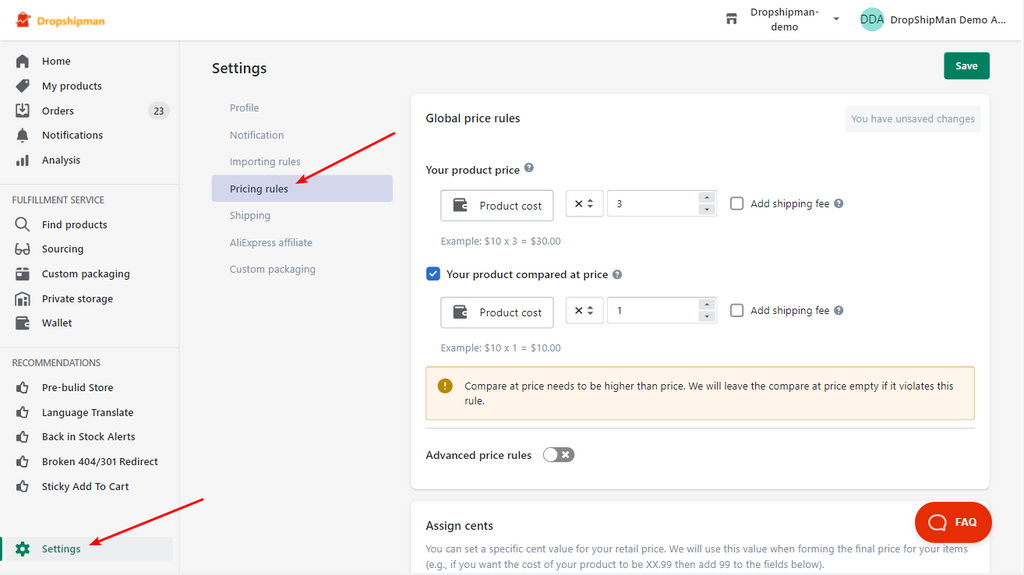The image size is (1024, 575).
Task: Open the Importing rules settings tab
Action: tap(265, 162)
